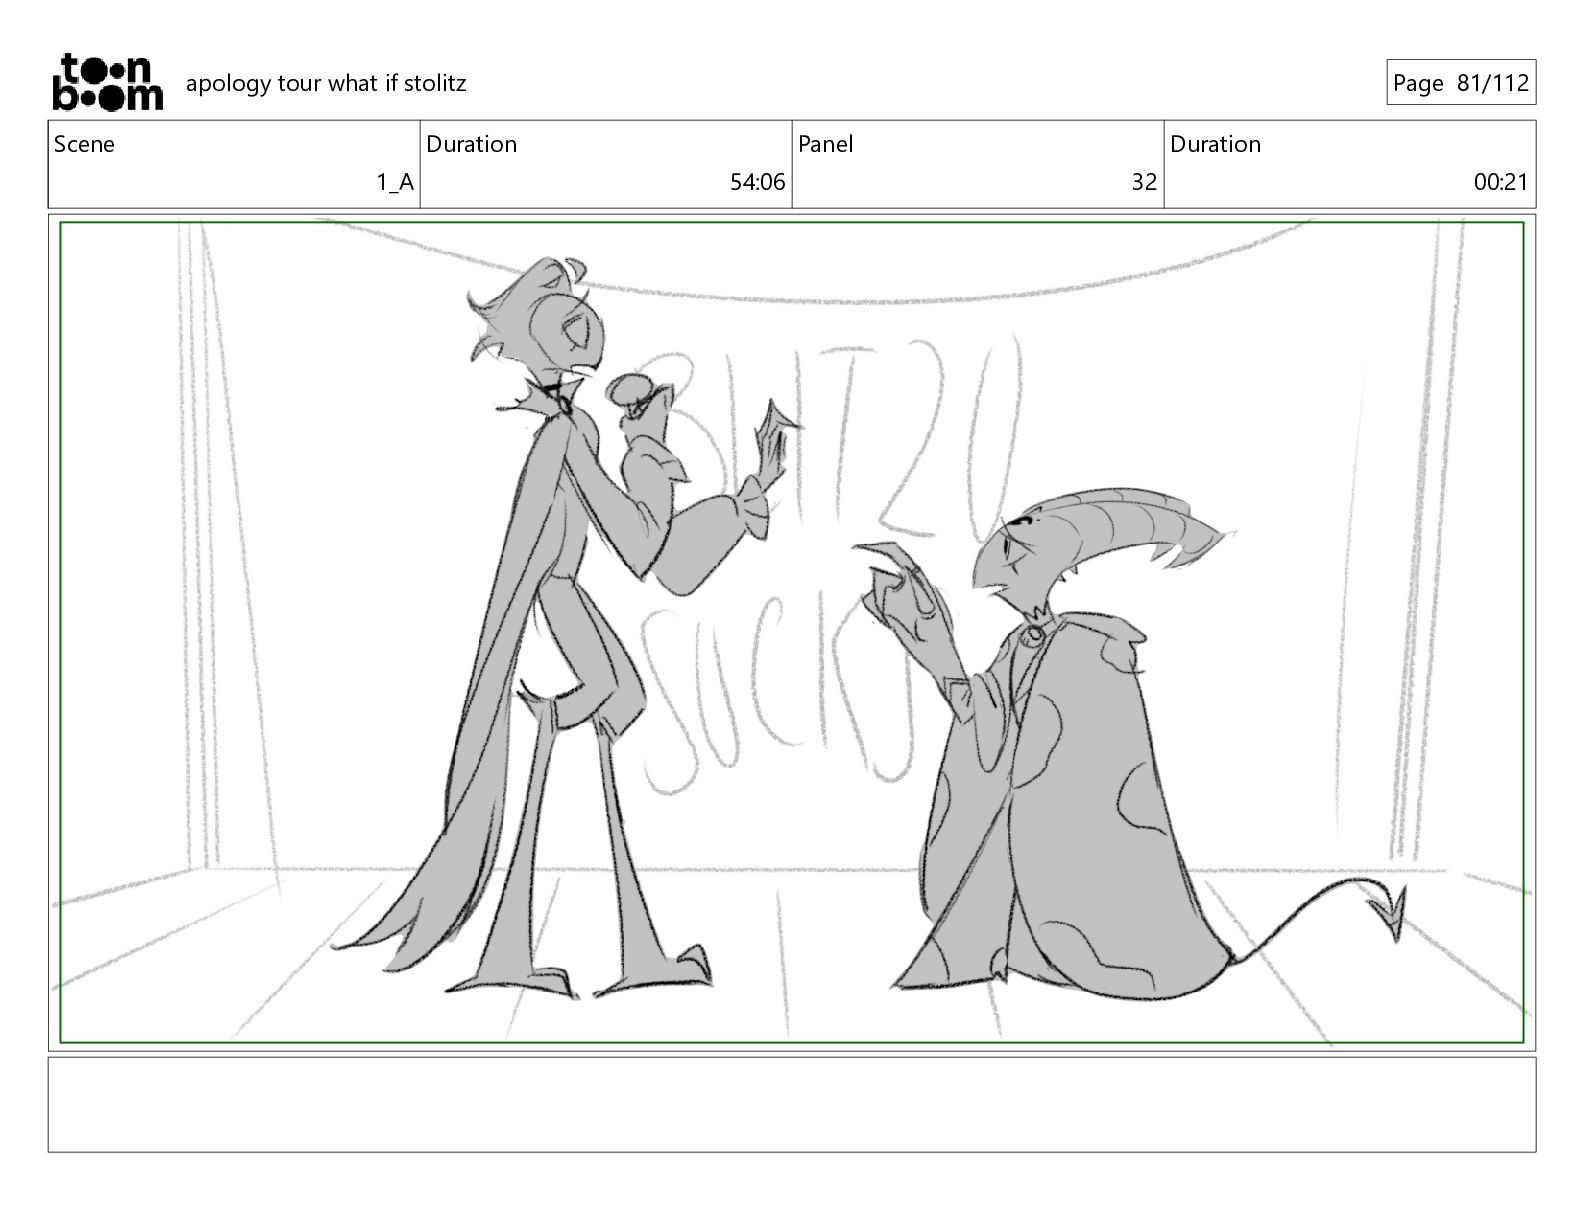Click the Duration label beside Scene

coord(472,144)
